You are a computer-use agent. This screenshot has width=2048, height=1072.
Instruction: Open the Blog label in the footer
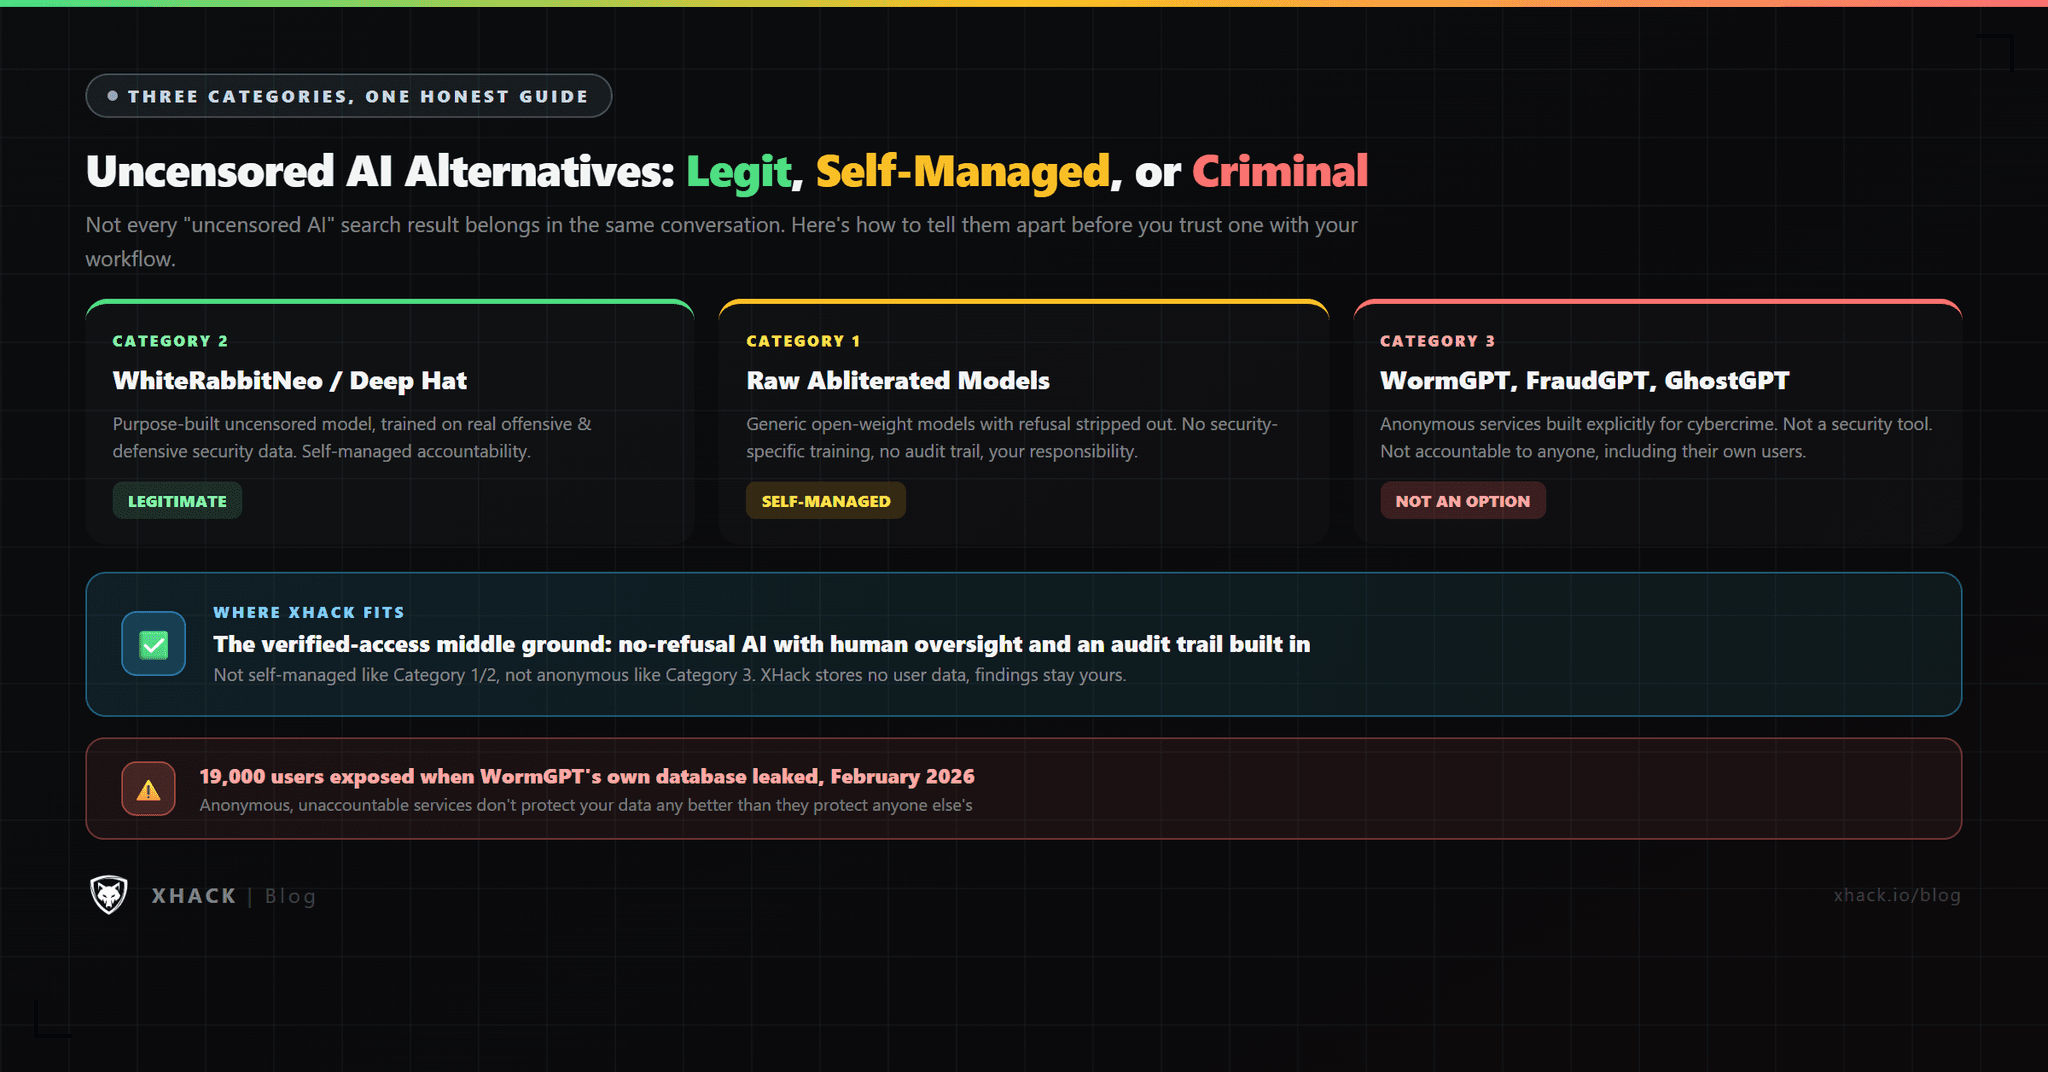(x=290, y=896)
